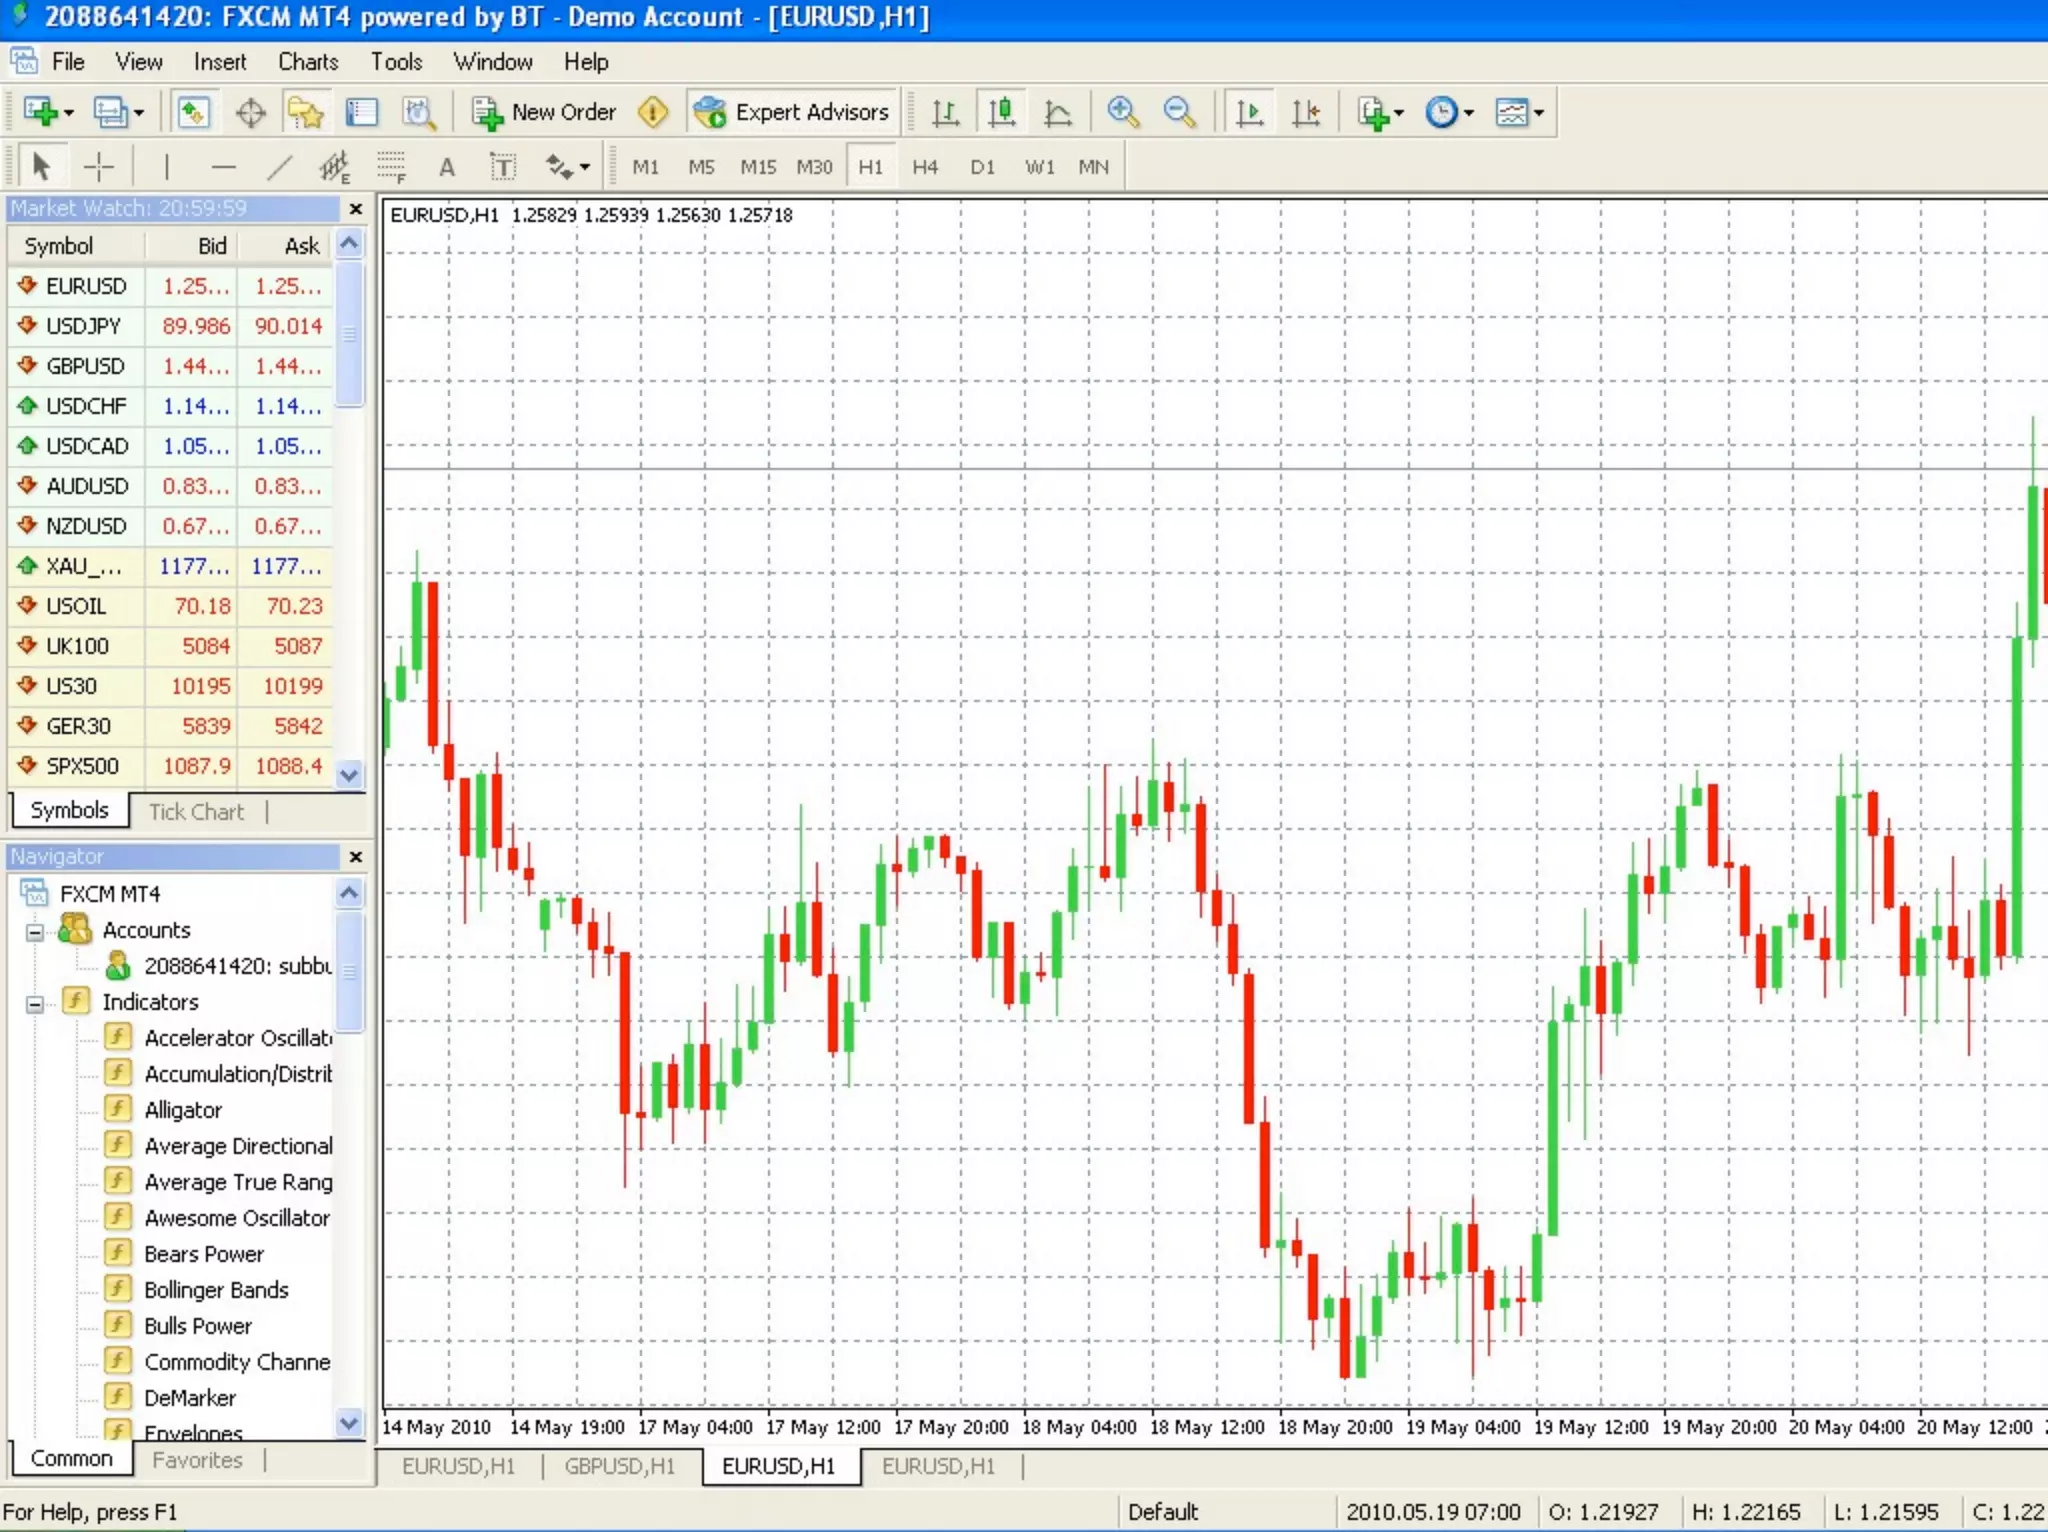
Task: Open the new chart dropdown arrow
Action: click(x=69, y=113)
